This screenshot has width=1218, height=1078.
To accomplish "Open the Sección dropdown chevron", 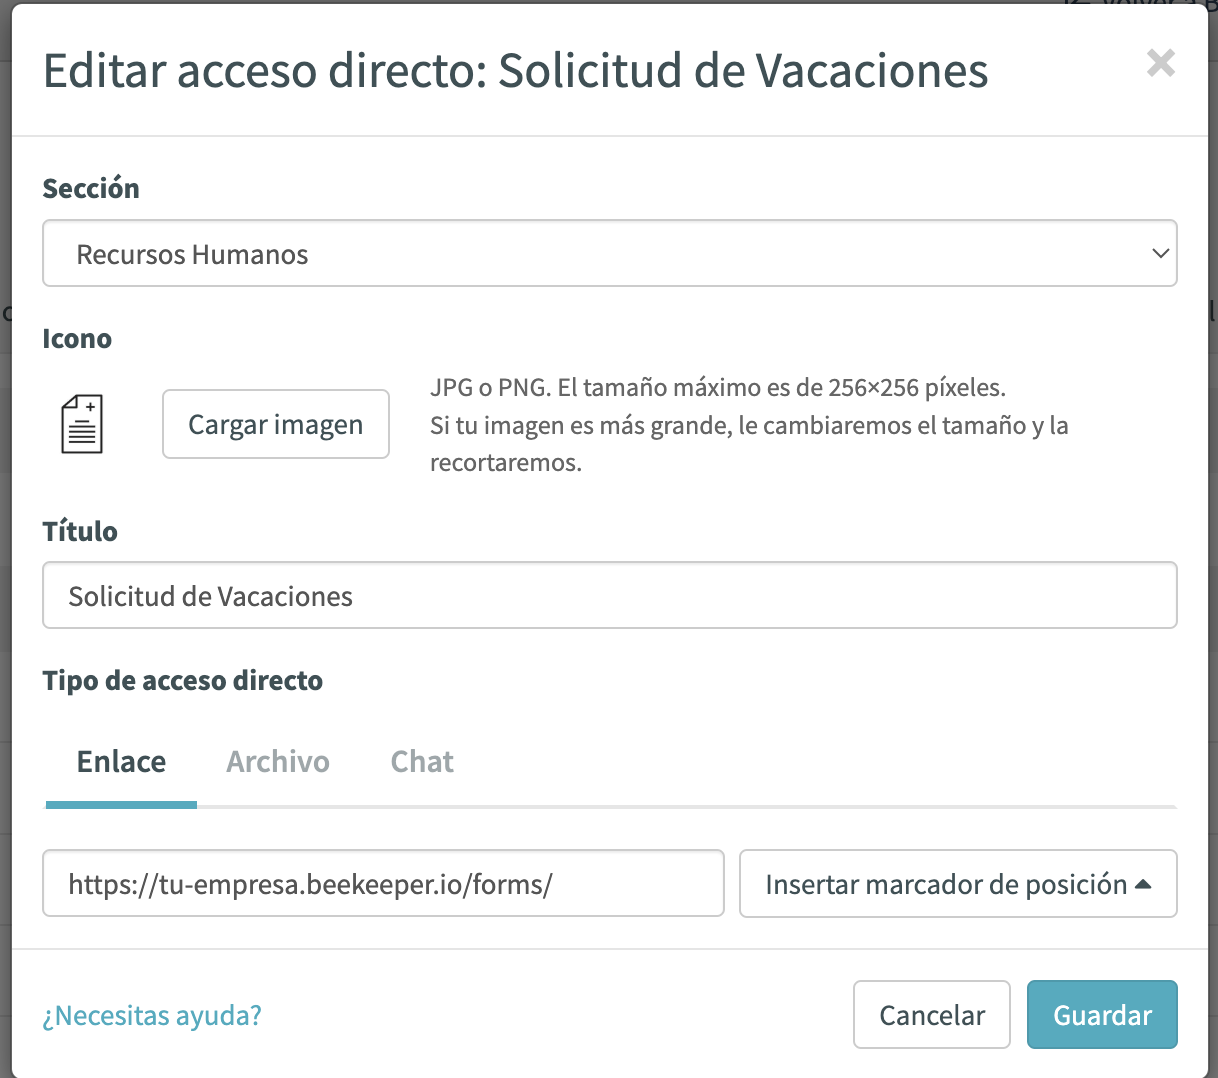I will (x=1160, y=253).
